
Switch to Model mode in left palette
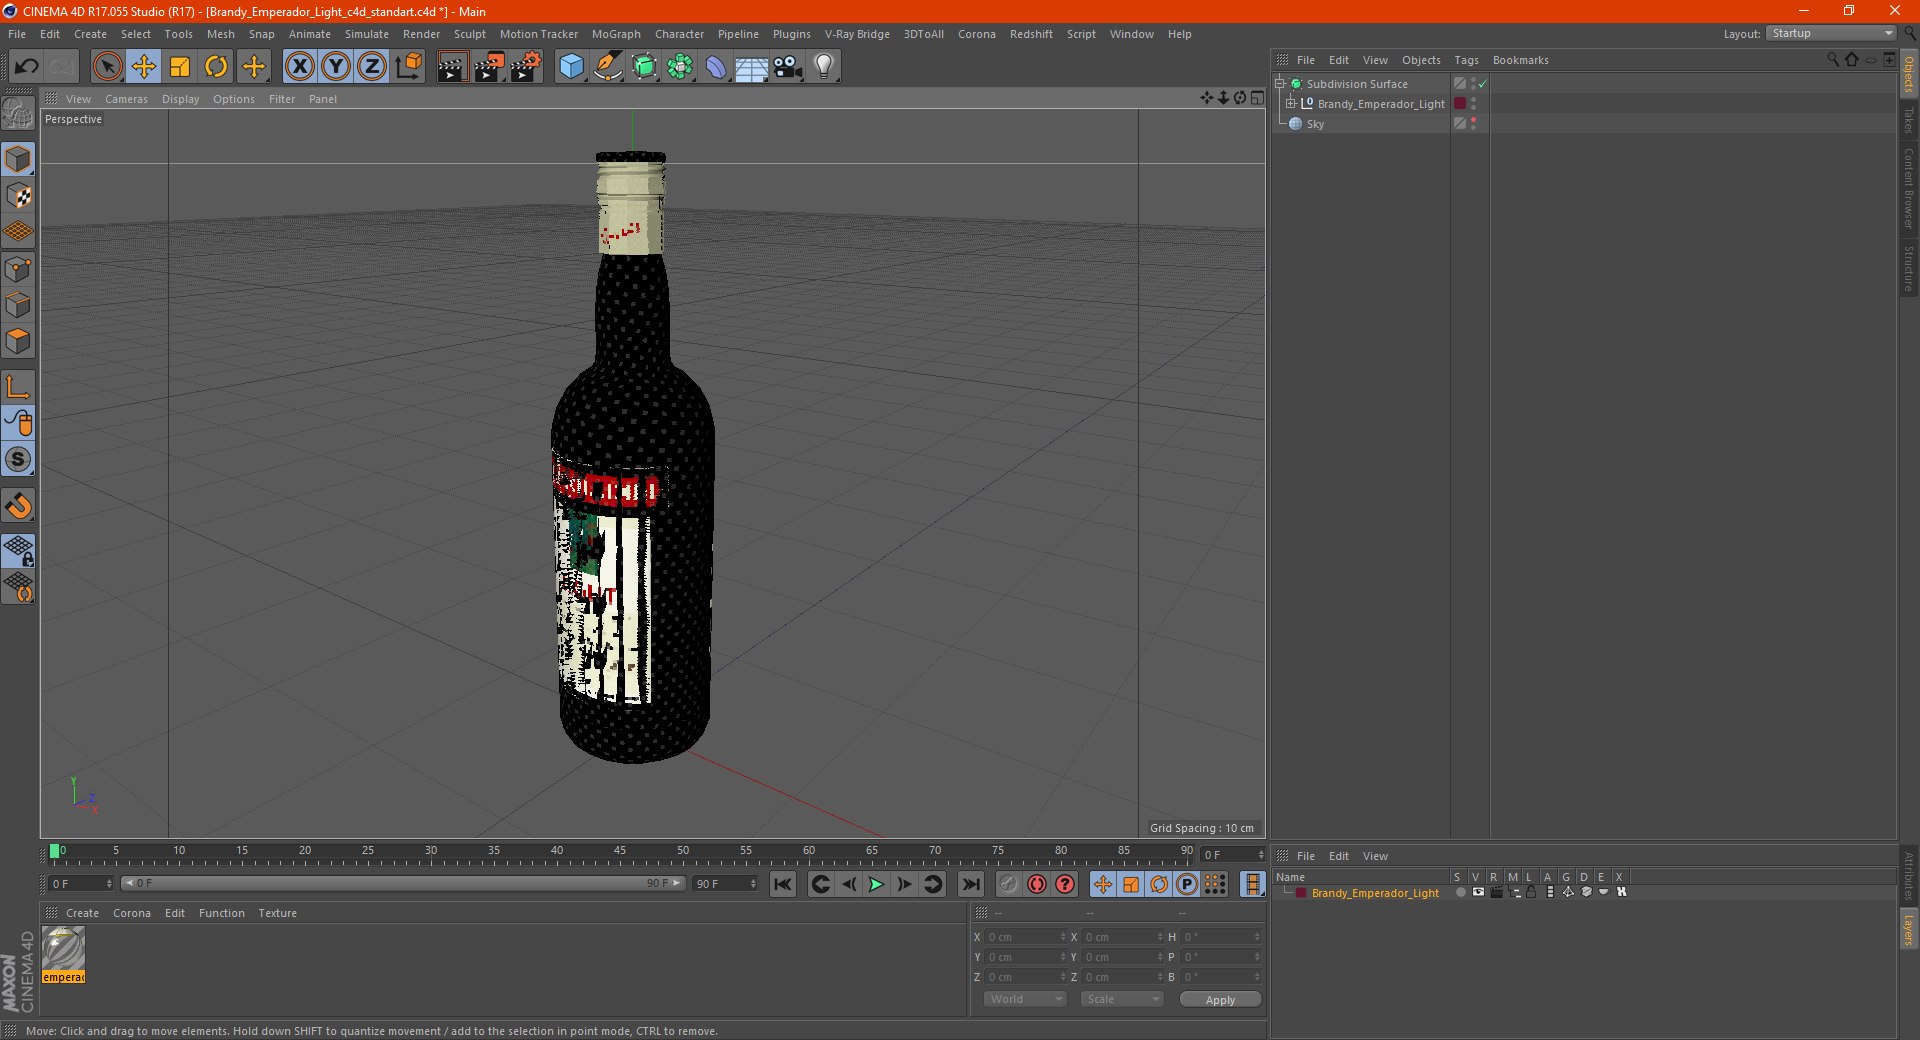click(18, 159)
